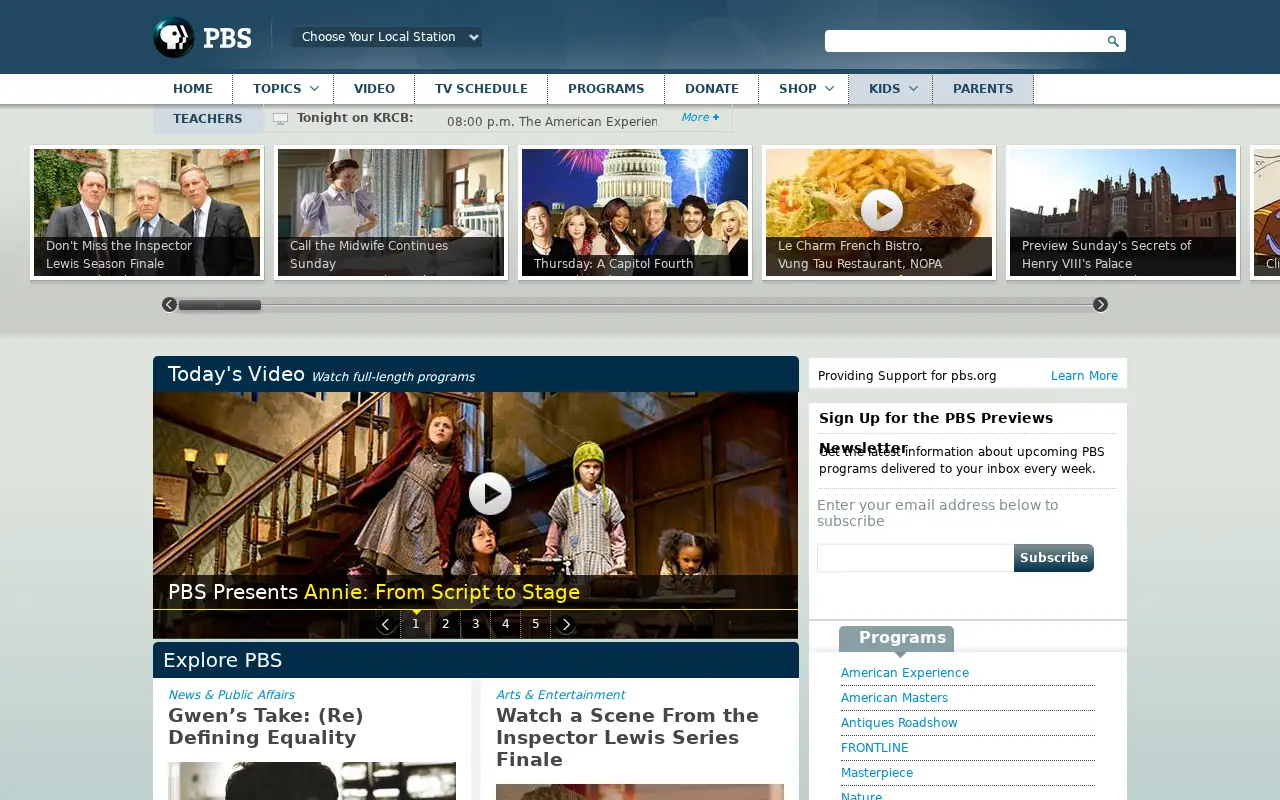1280x800 pixels.
Task: Go to previous Today's Video slide
Action: point(386,624)
